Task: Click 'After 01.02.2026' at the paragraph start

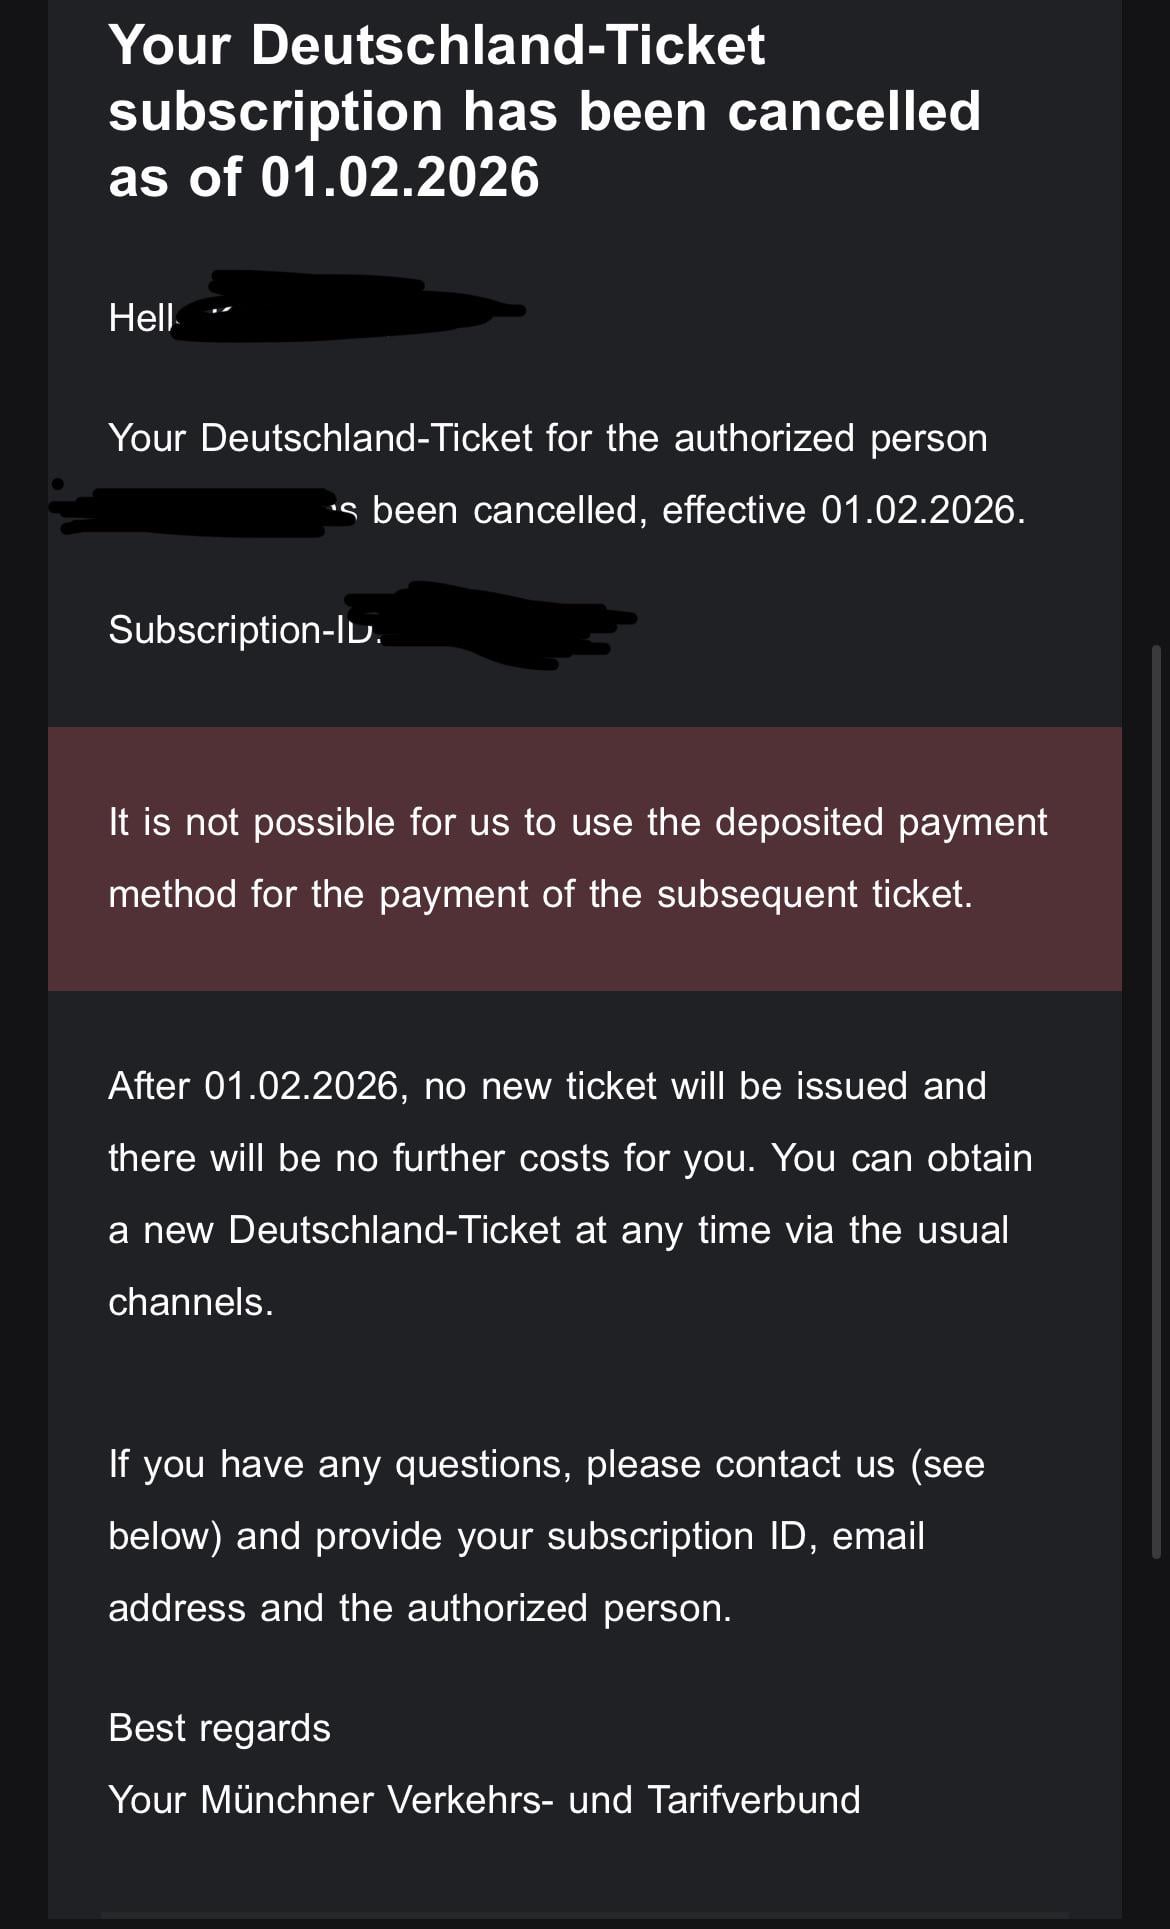Action: click(x=254, y=1086)
